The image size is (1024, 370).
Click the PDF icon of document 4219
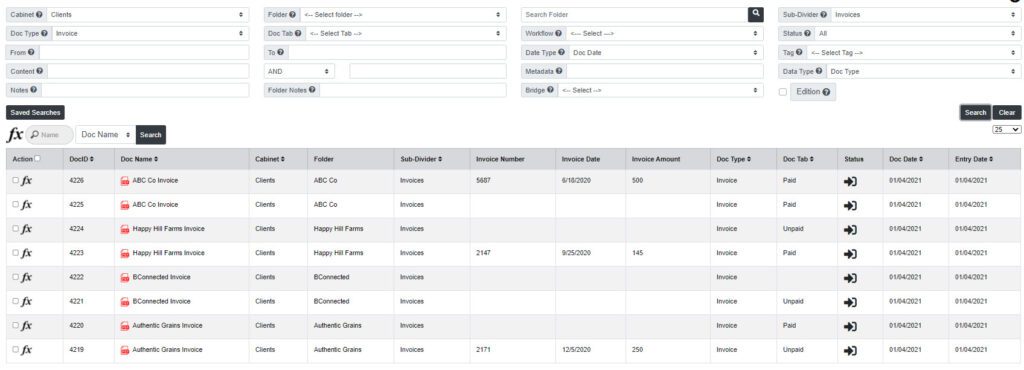click(x=125, y=350)
